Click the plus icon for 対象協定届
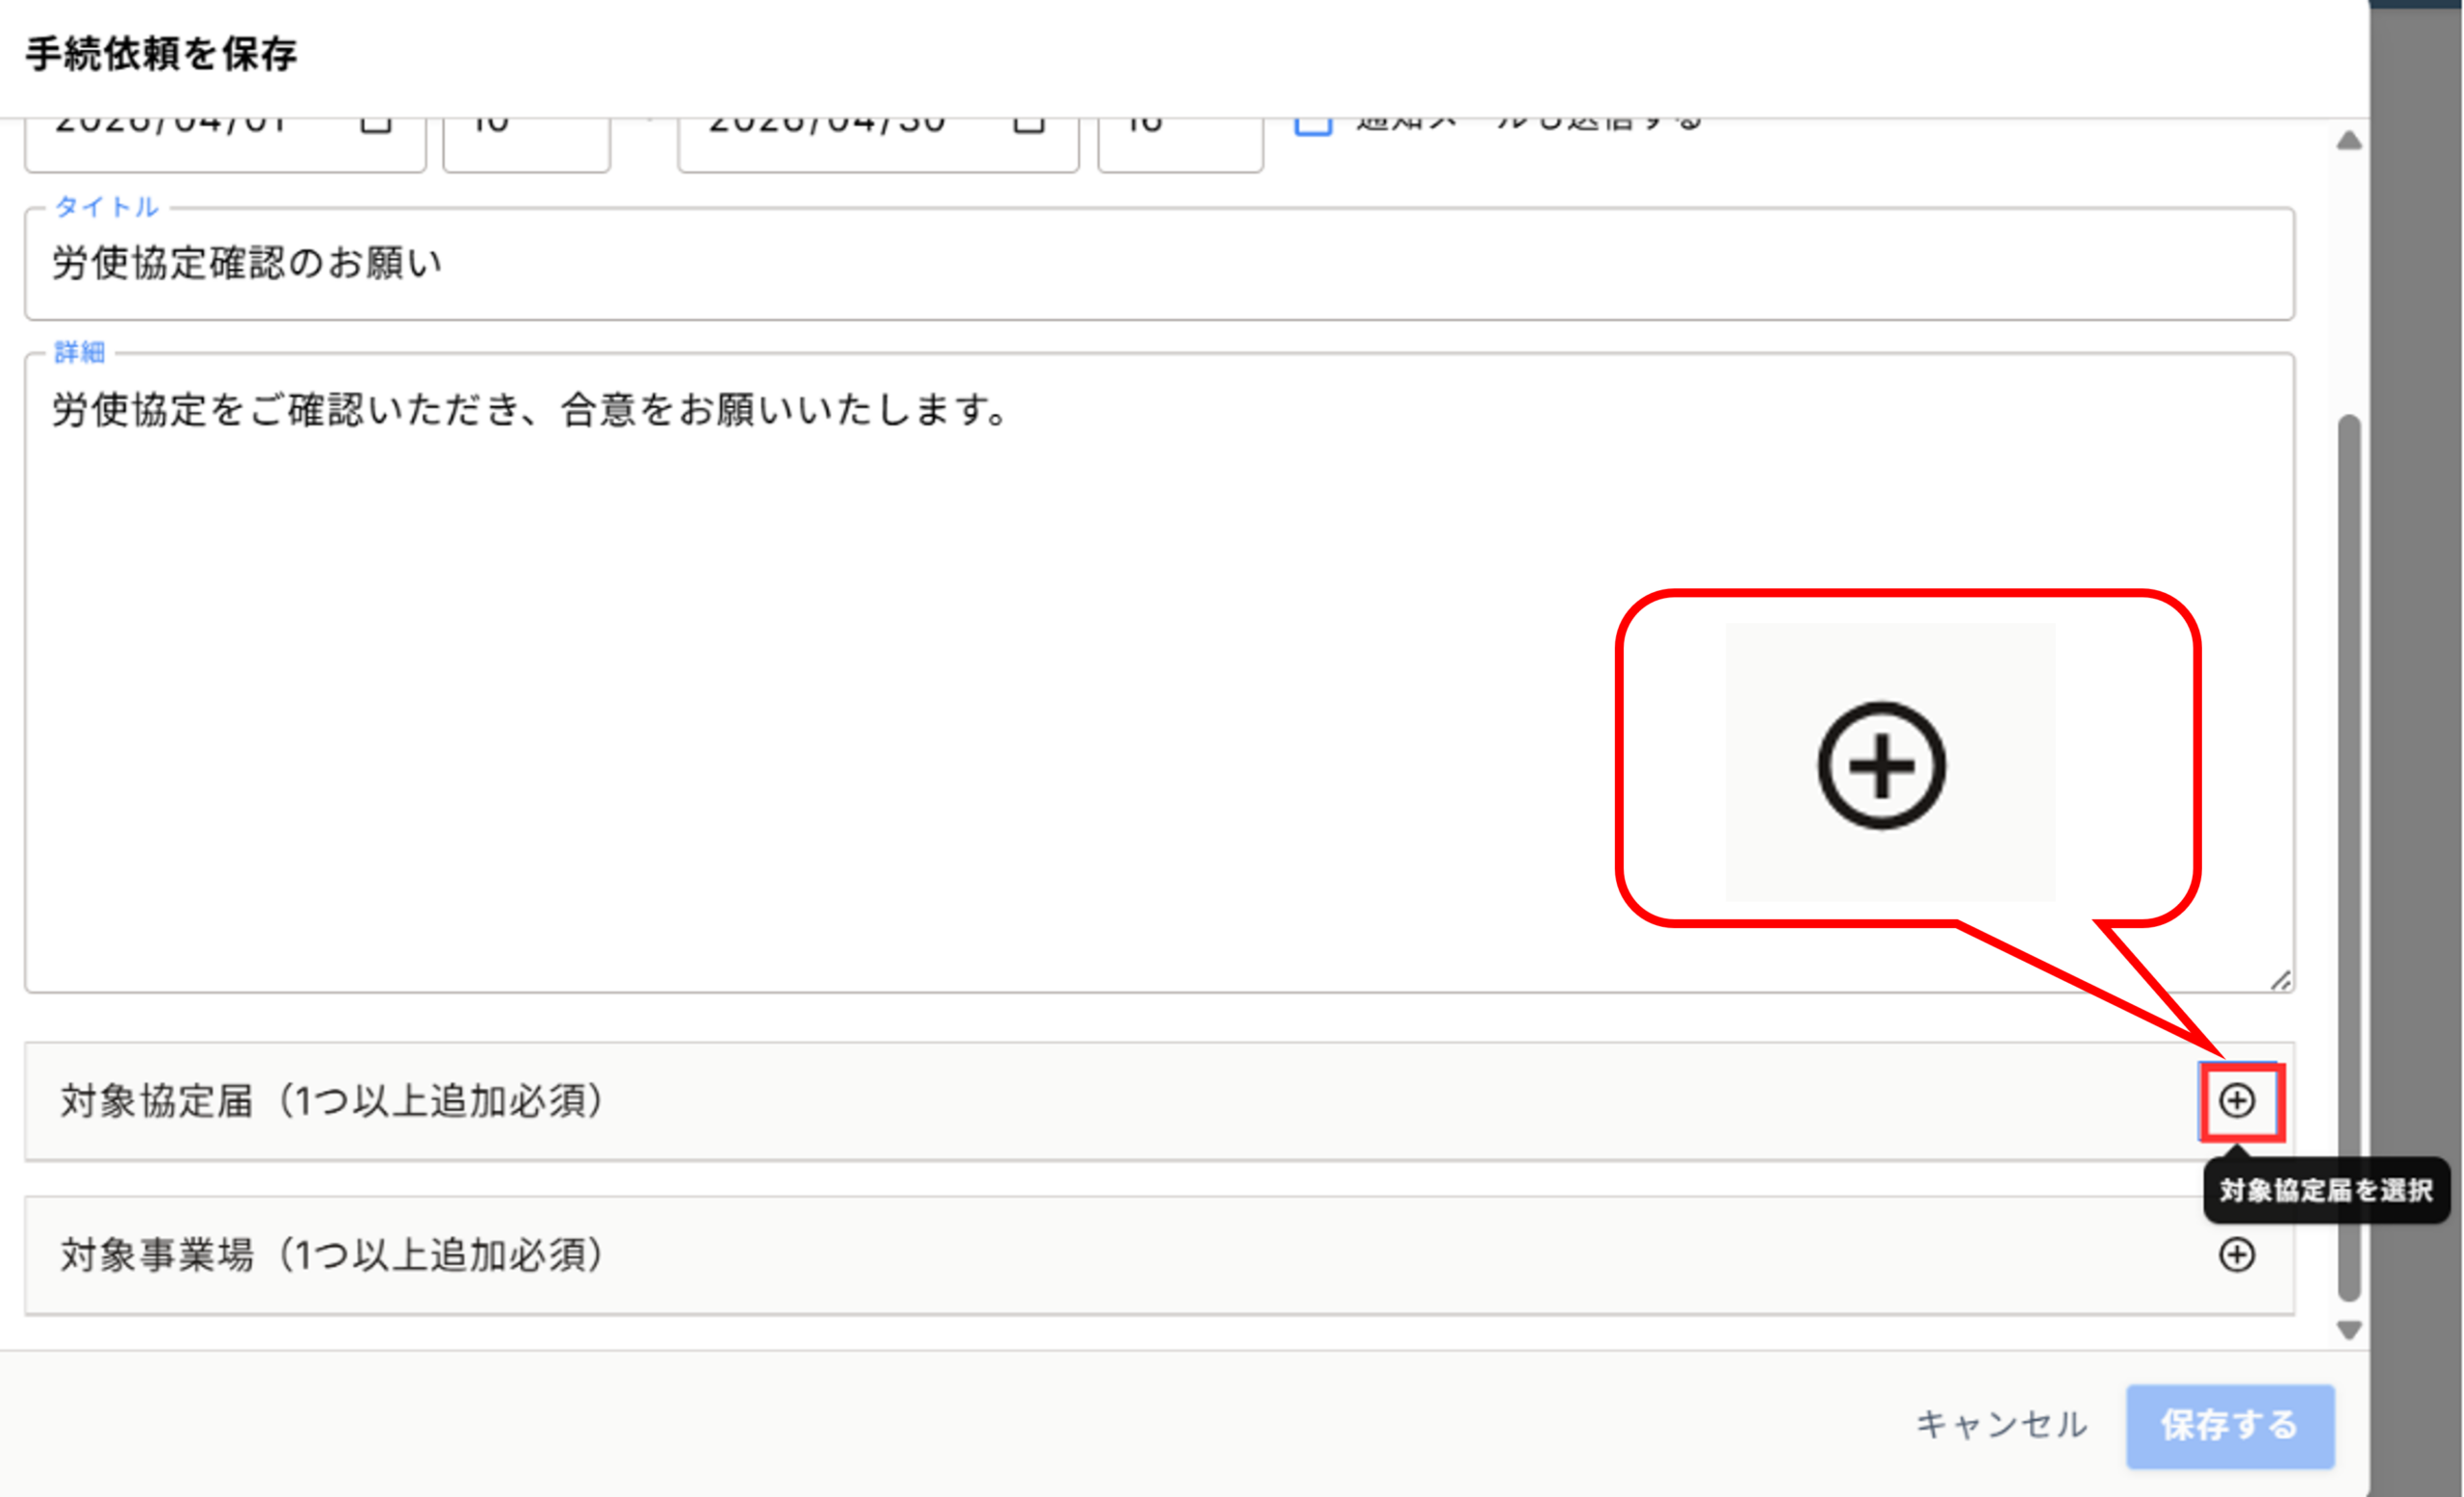Screen dimensions: 2464x1497 [2237, 1101]
